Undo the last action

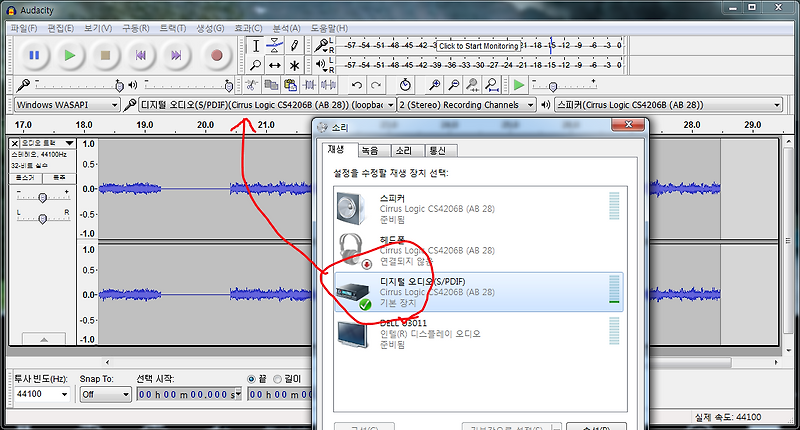click(x=357, y=85)
